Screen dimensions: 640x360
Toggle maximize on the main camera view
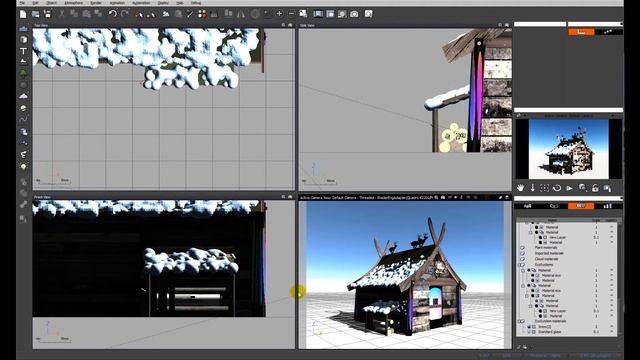click(x=507, y=197)
